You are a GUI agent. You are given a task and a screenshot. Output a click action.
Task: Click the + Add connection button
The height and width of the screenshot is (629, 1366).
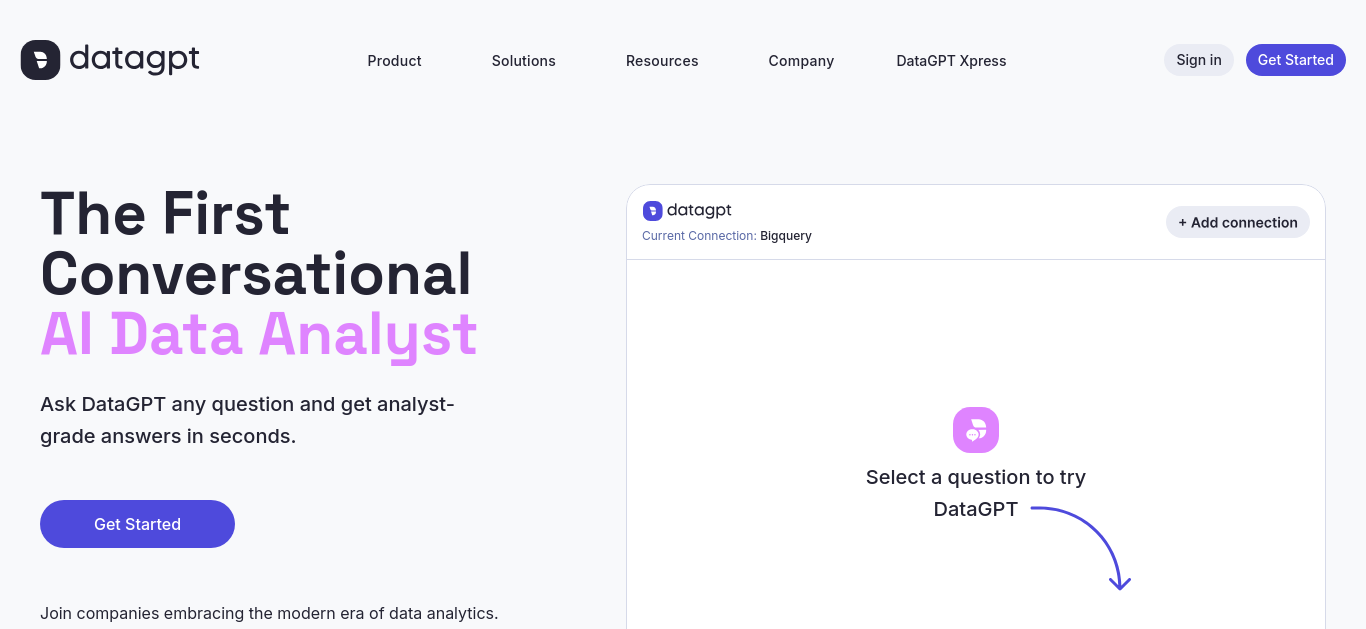pos(1238,222)
